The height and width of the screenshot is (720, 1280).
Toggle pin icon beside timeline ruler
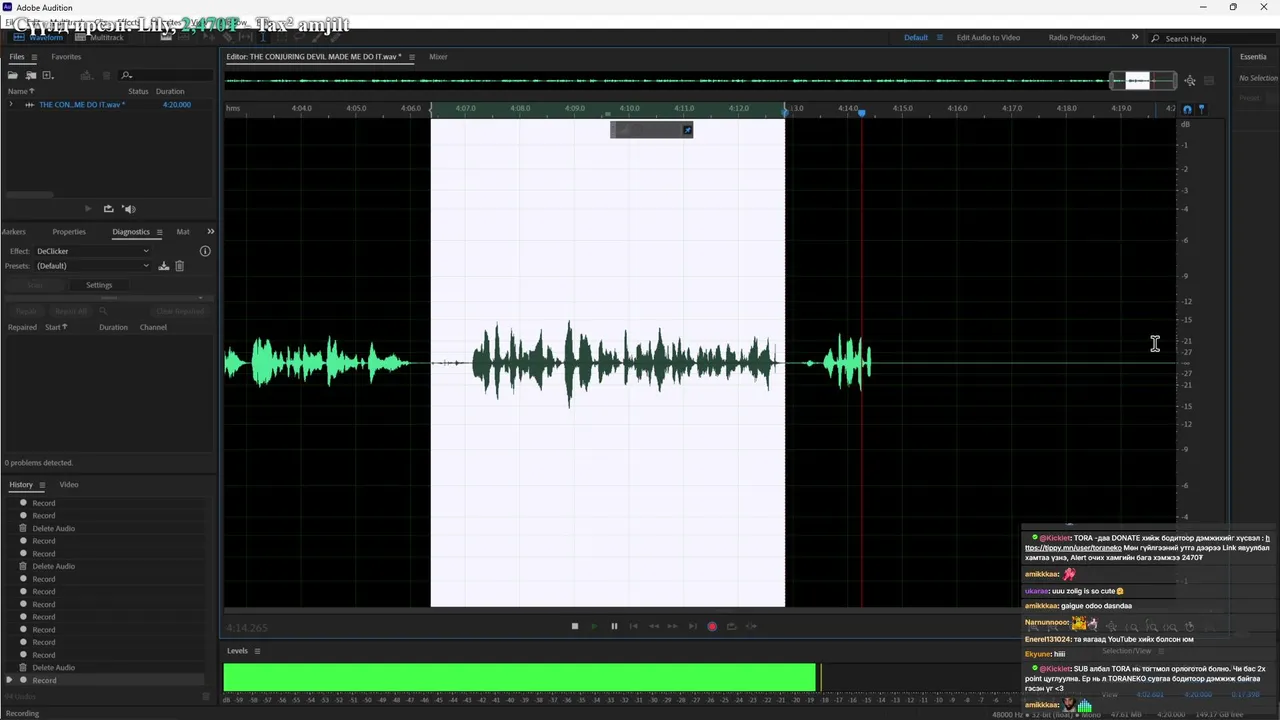pos(1201,109)
